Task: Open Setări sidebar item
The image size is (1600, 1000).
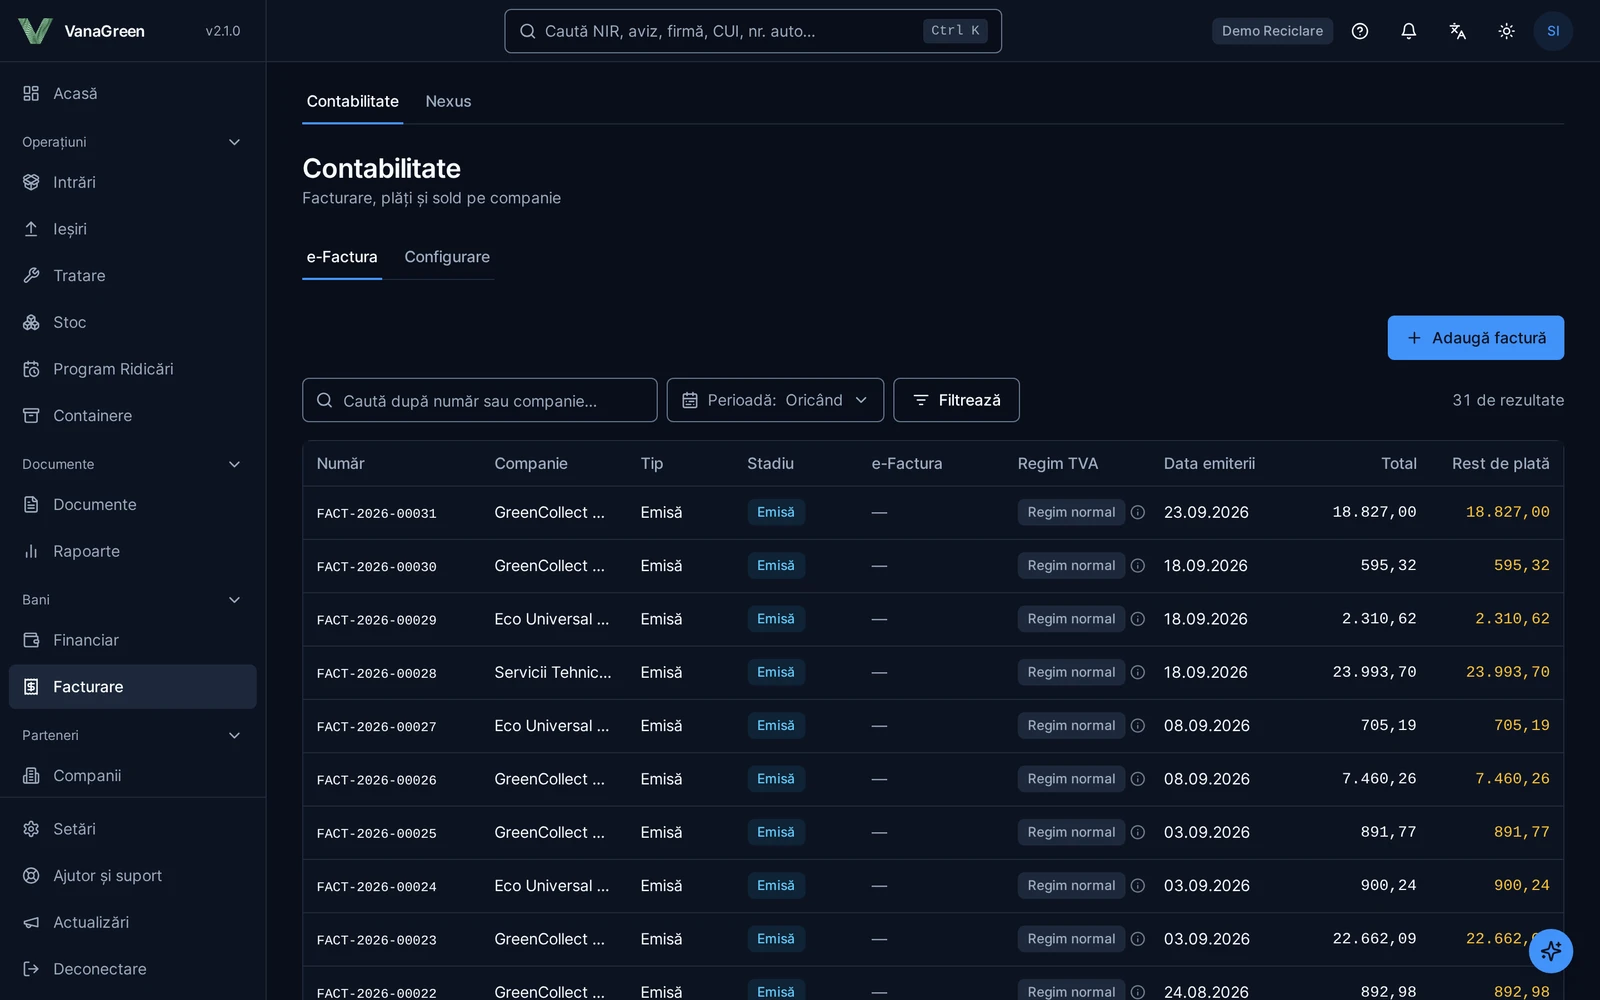Action: click(133, 829)
